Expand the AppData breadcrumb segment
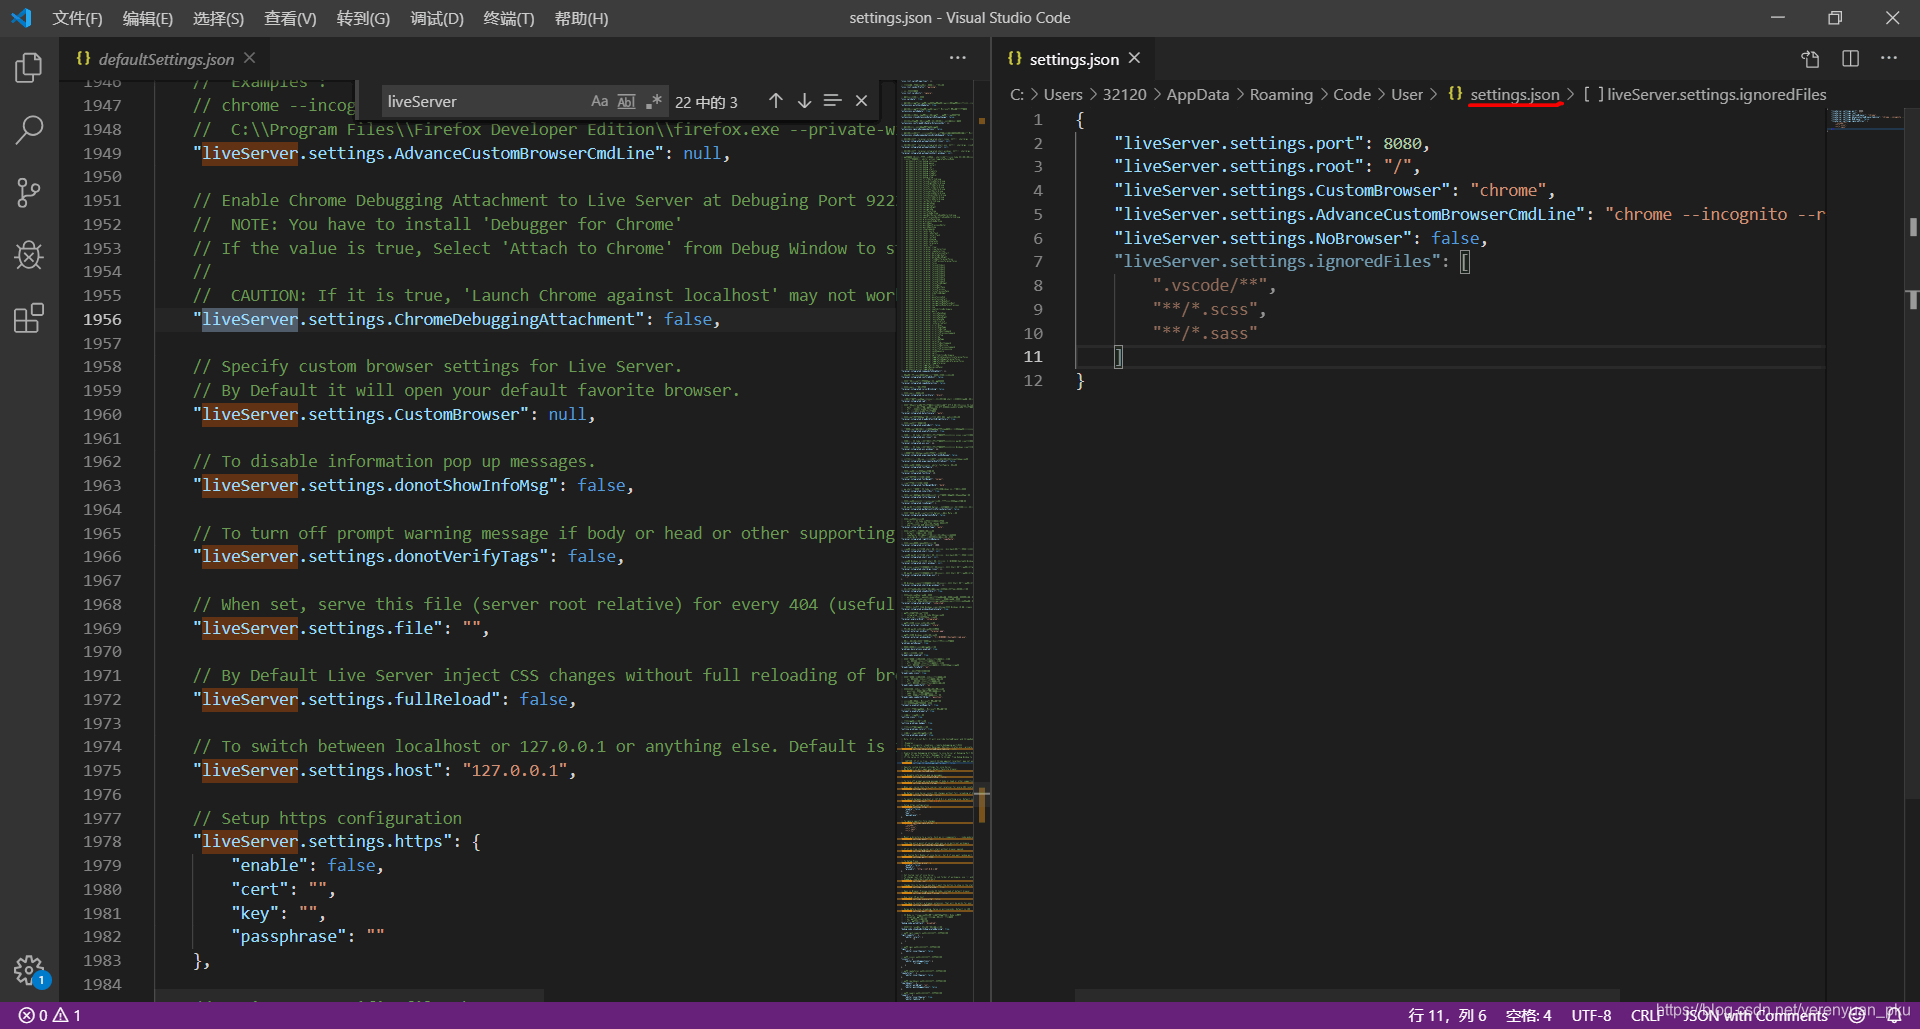This screenshot has width=1920, height=1029. 1197,95
